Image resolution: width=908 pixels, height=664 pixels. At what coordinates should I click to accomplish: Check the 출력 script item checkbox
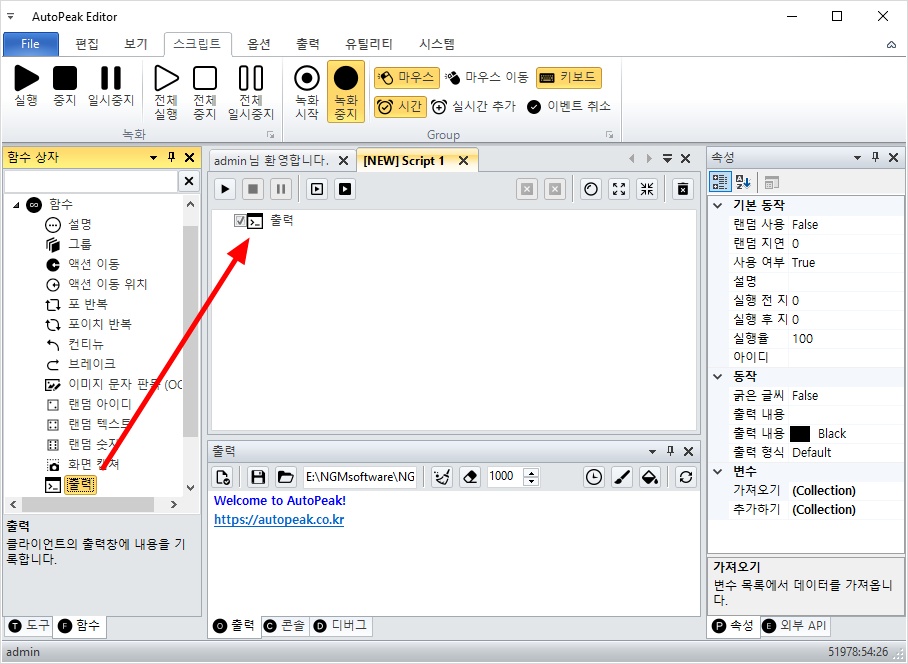pyautogui.click(x=239, y=221)
